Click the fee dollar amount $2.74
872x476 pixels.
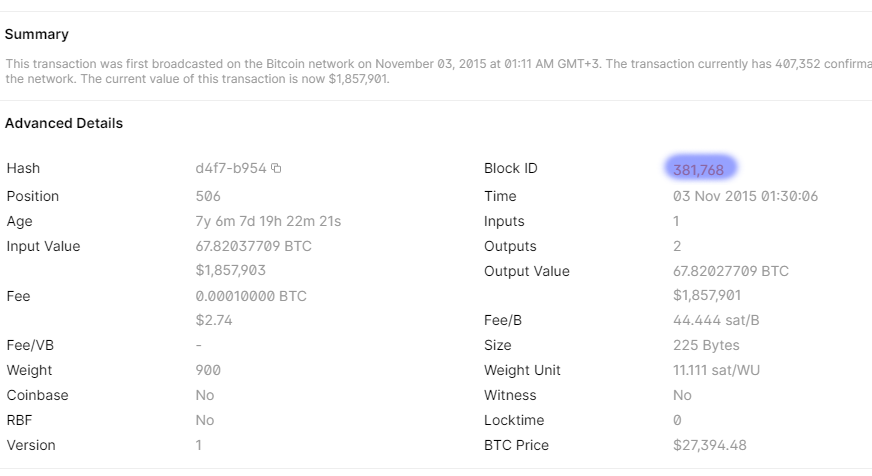(x=216, y=320)
